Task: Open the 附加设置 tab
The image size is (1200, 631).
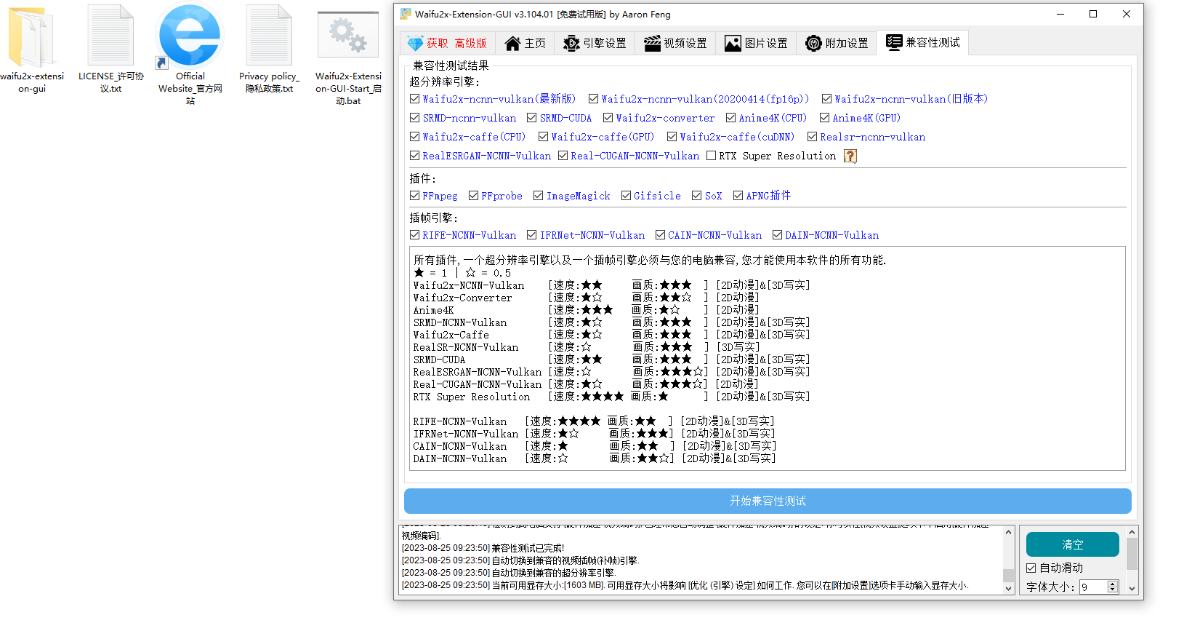Action: [x=836, y=43]
